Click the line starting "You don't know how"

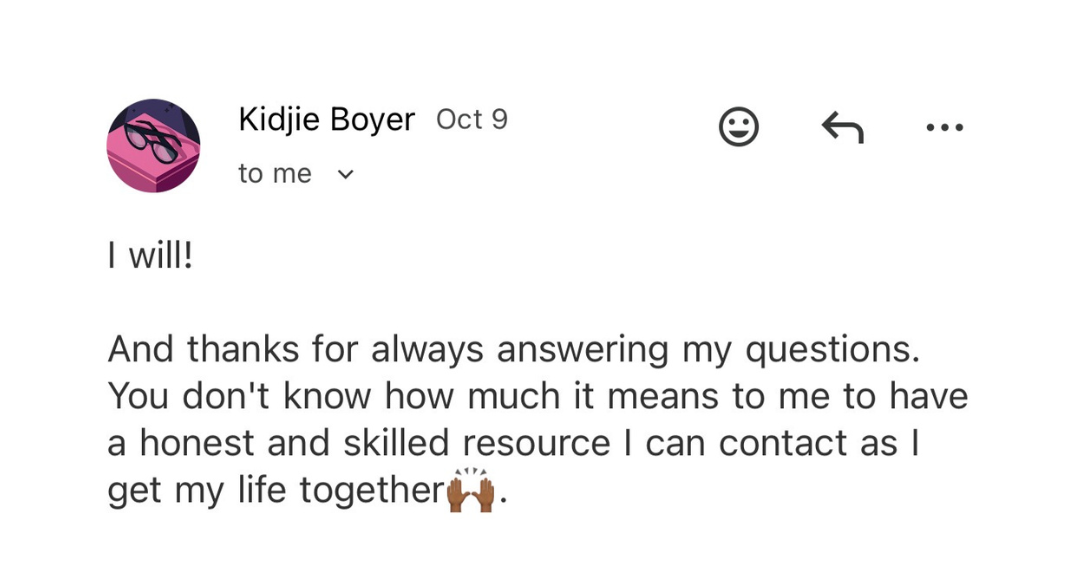click(x=538, y=397)
